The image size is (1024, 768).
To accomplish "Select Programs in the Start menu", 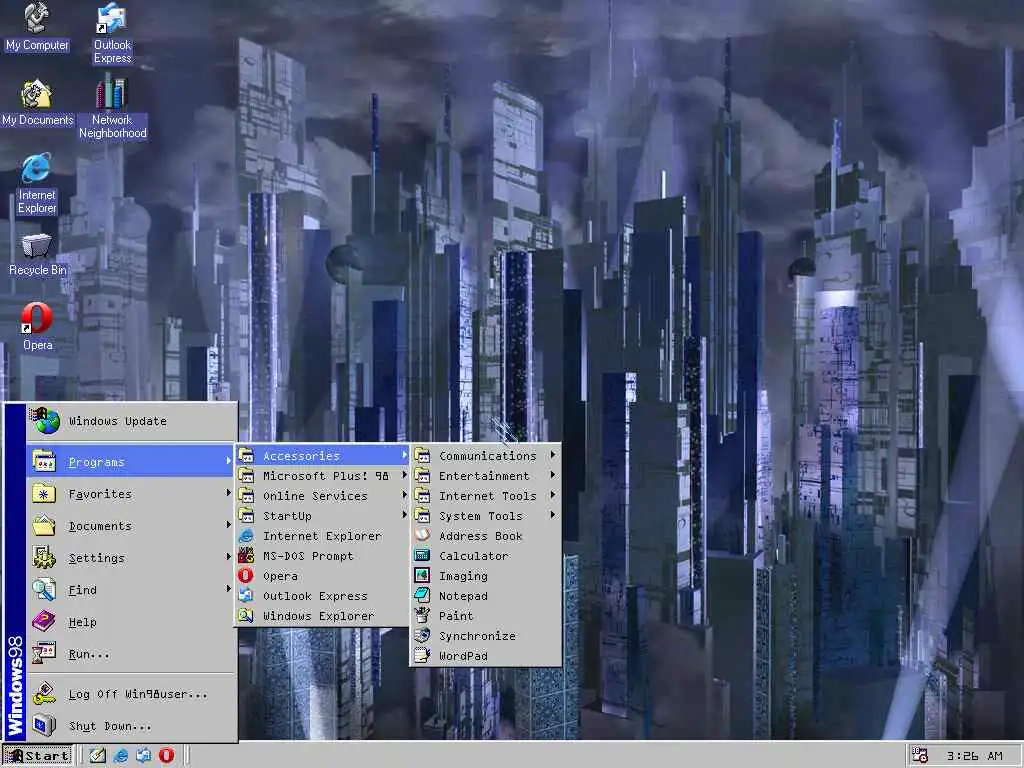I will [131, 462].
